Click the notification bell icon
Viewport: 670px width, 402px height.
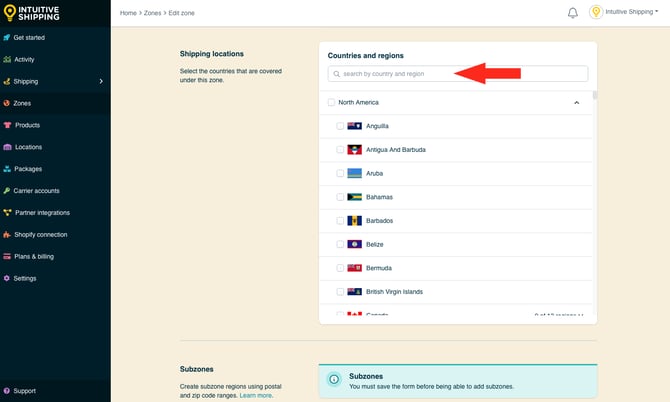pyautogui.click(x=573, y=13)
